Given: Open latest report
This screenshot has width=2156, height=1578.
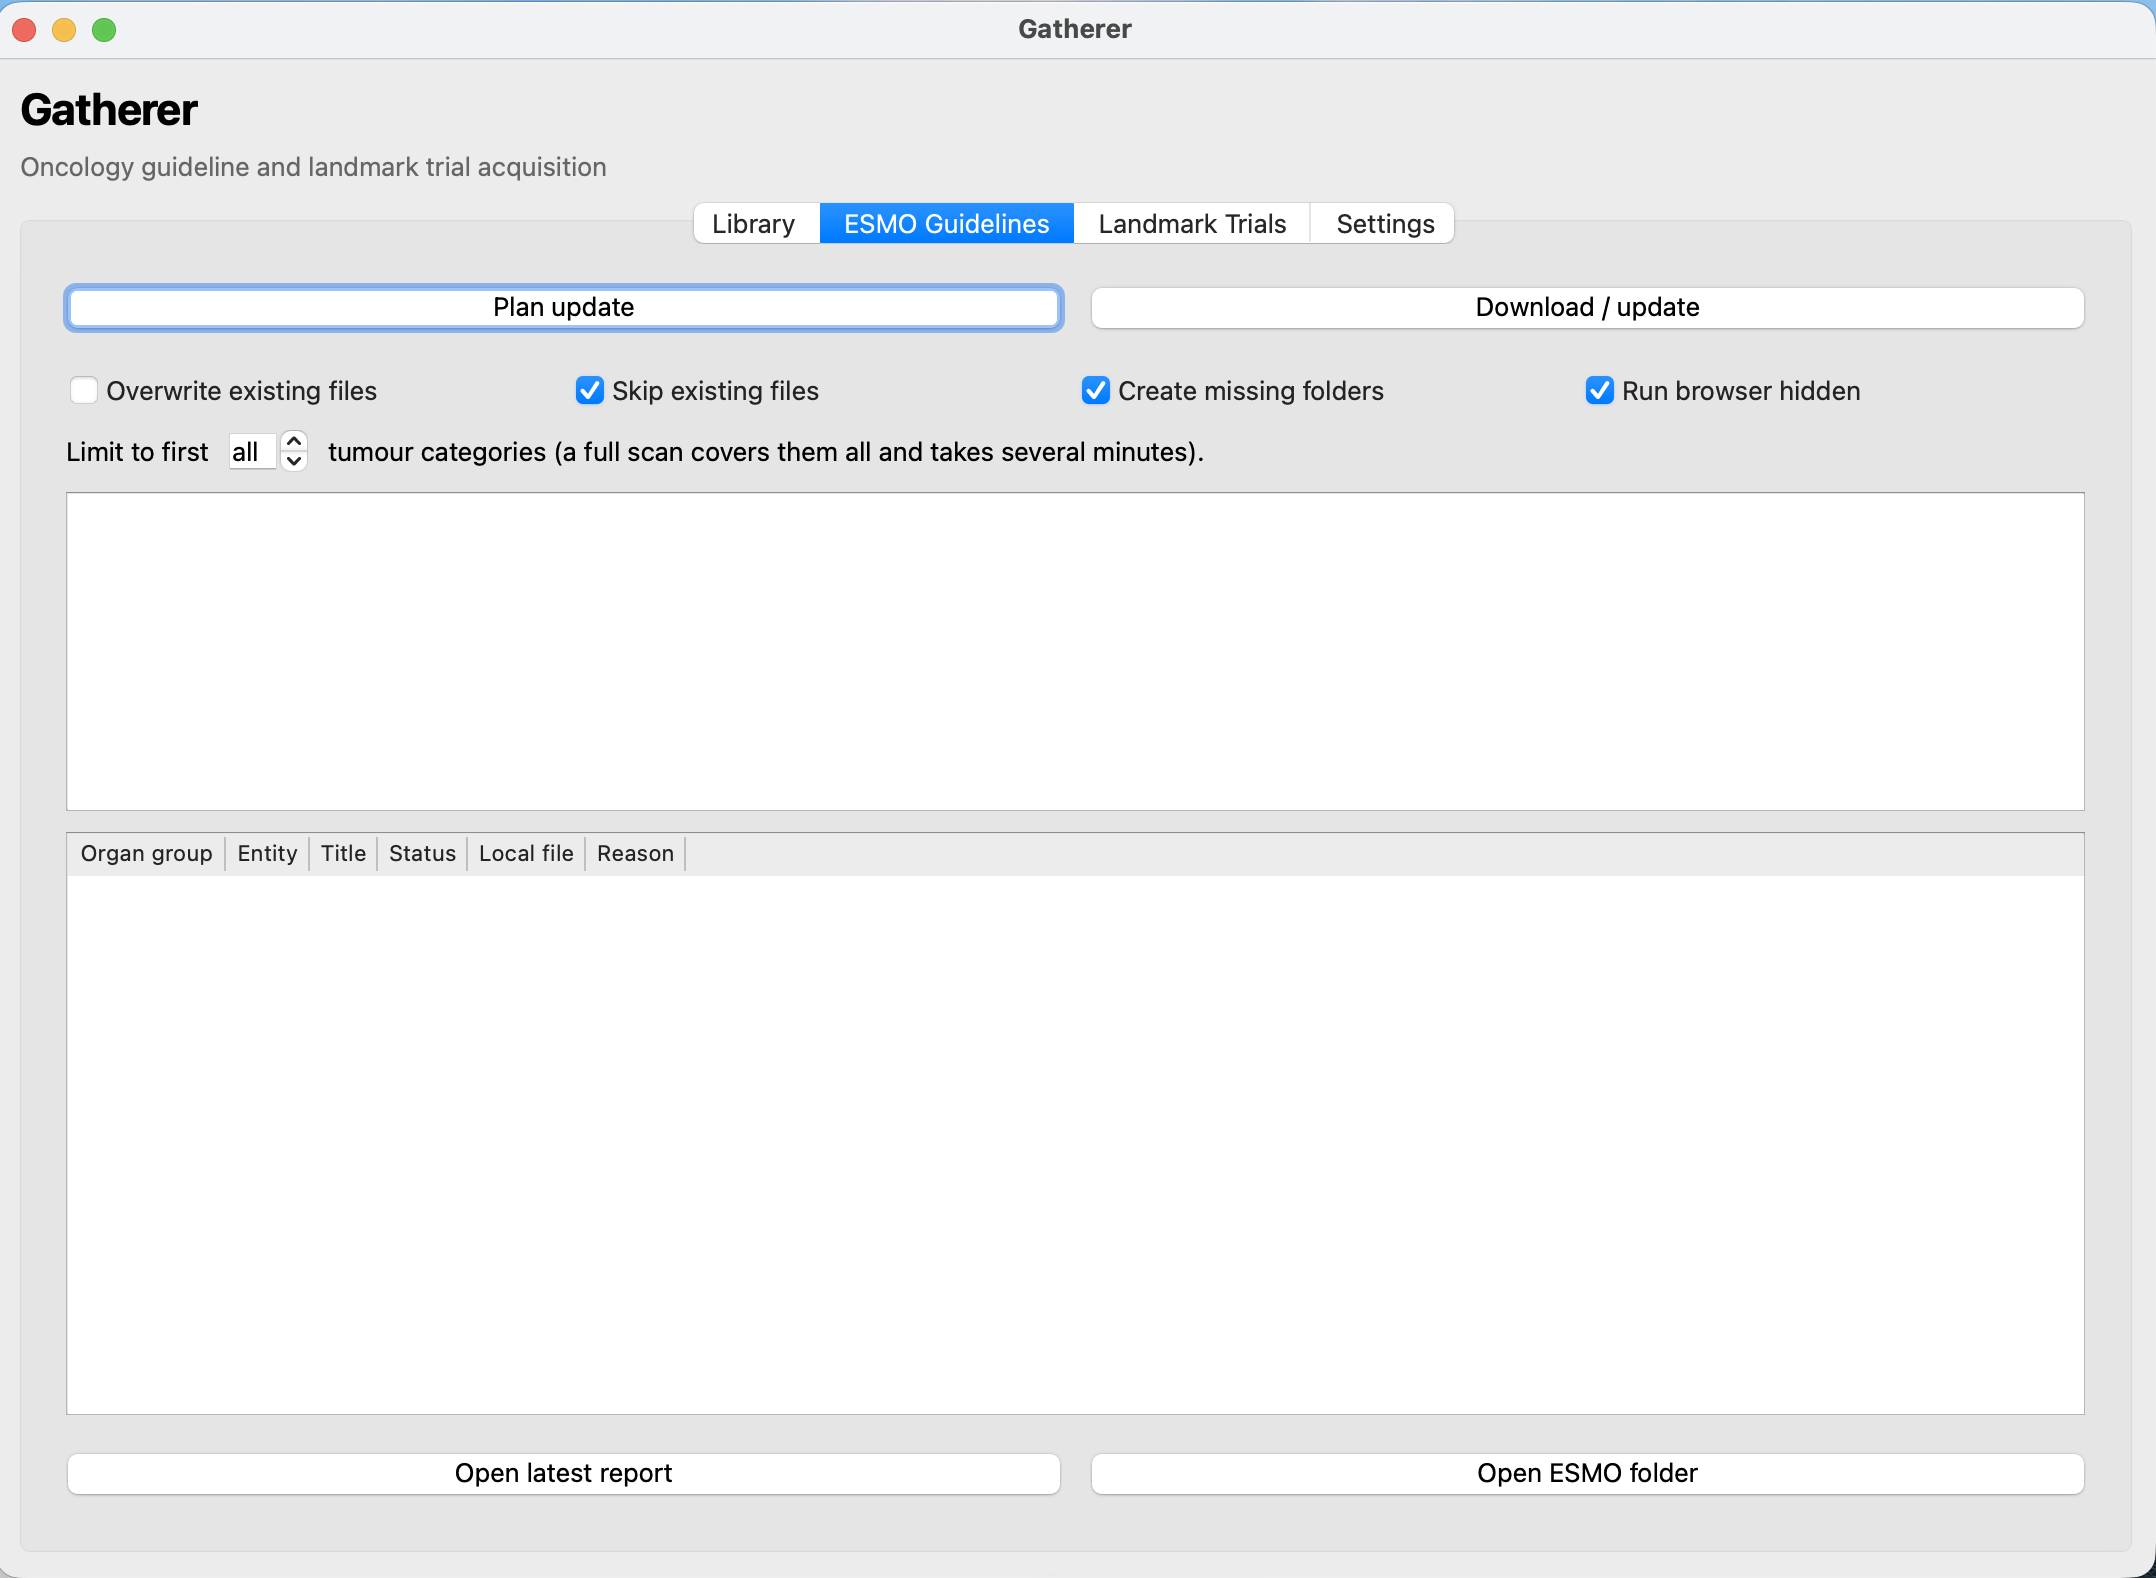Looking at the screenshot, I should coord(564,1474).
